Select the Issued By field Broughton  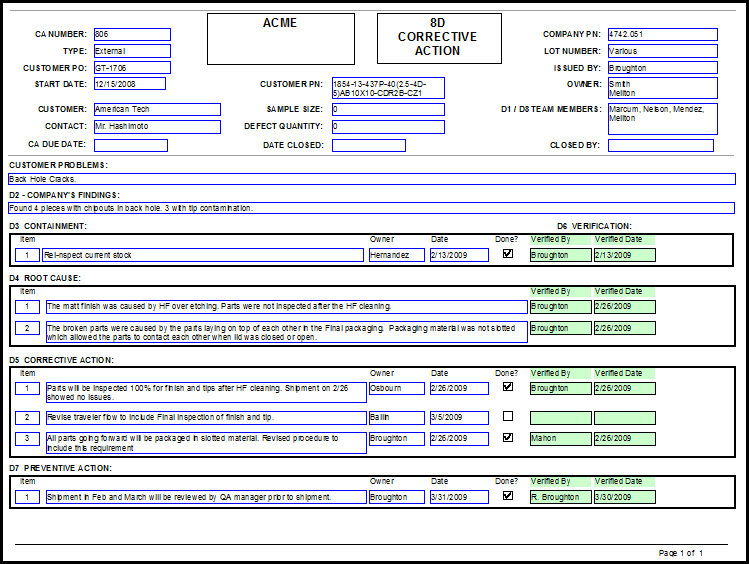[x=663, y=68]
